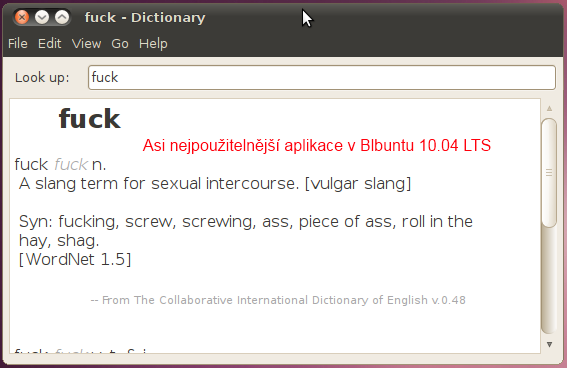This screenshot has width=567, height=368.
Task: Click the italic pronunciation word before 'n.'
Action: point(71,164)
